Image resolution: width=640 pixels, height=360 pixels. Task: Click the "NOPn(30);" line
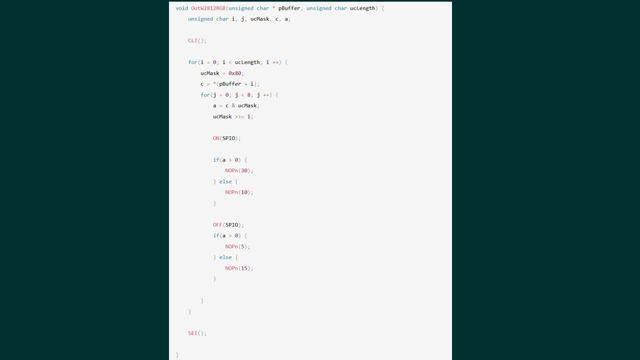pyautogui.click(x=239, y=171)
